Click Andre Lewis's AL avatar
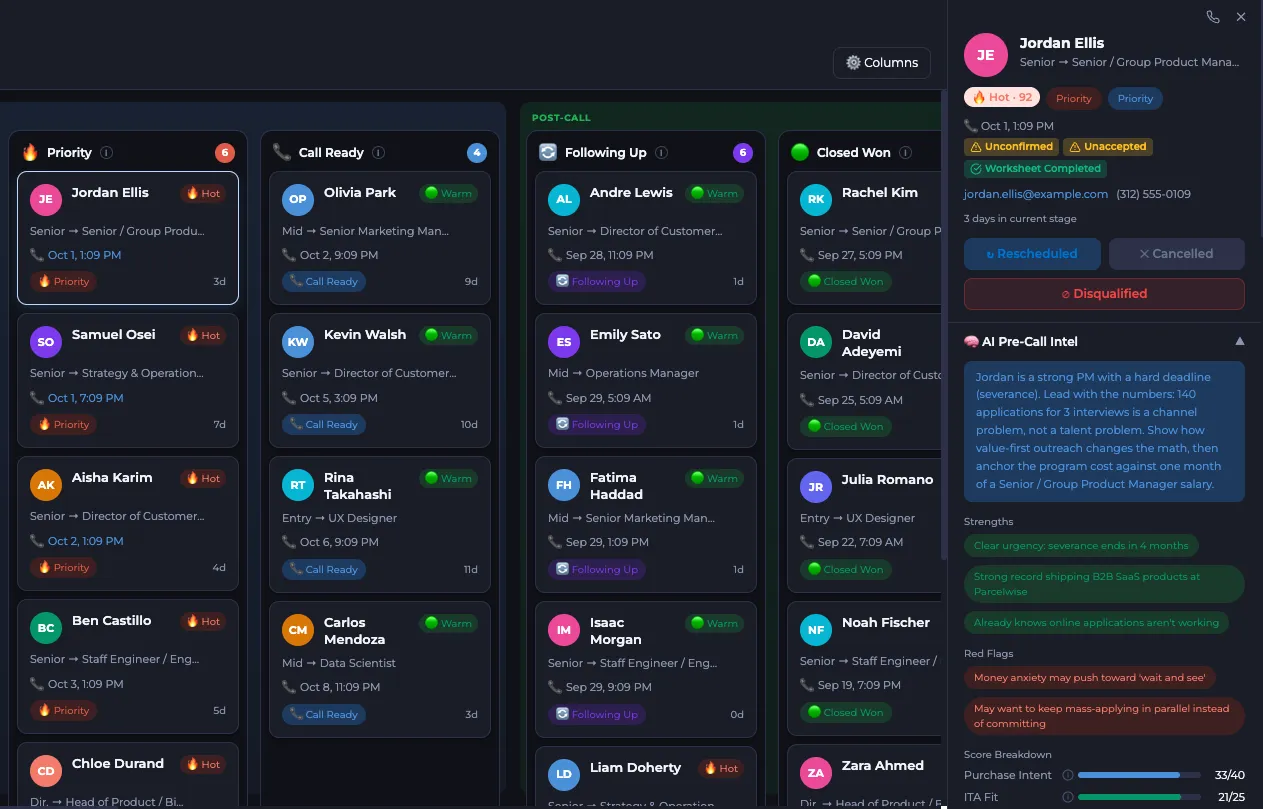The width and height of the screenshot is (1263, 809). pyautogui.click(x=564, y=200)
